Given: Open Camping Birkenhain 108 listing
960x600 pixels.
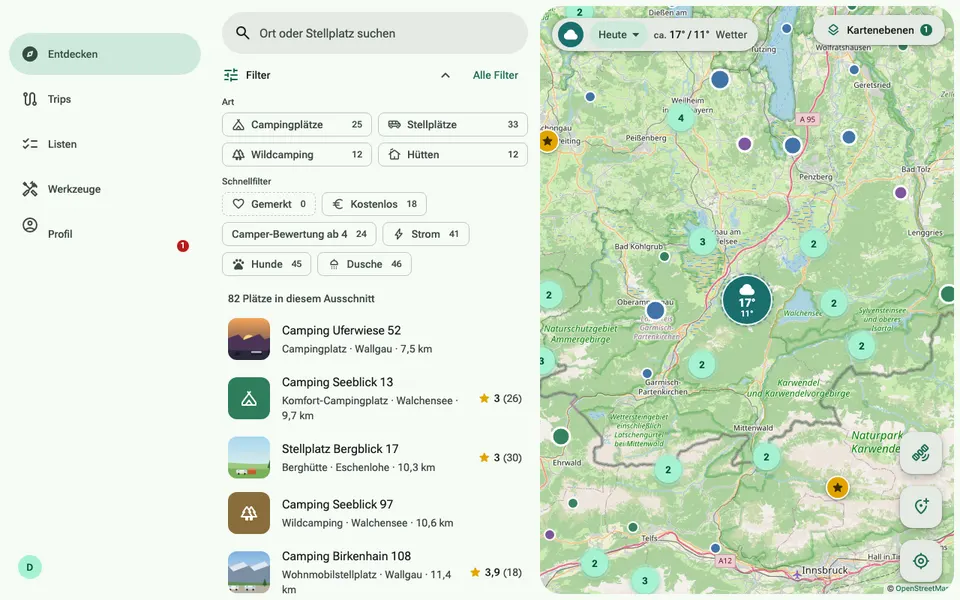Looking at the screenshot, I should 375,572.
